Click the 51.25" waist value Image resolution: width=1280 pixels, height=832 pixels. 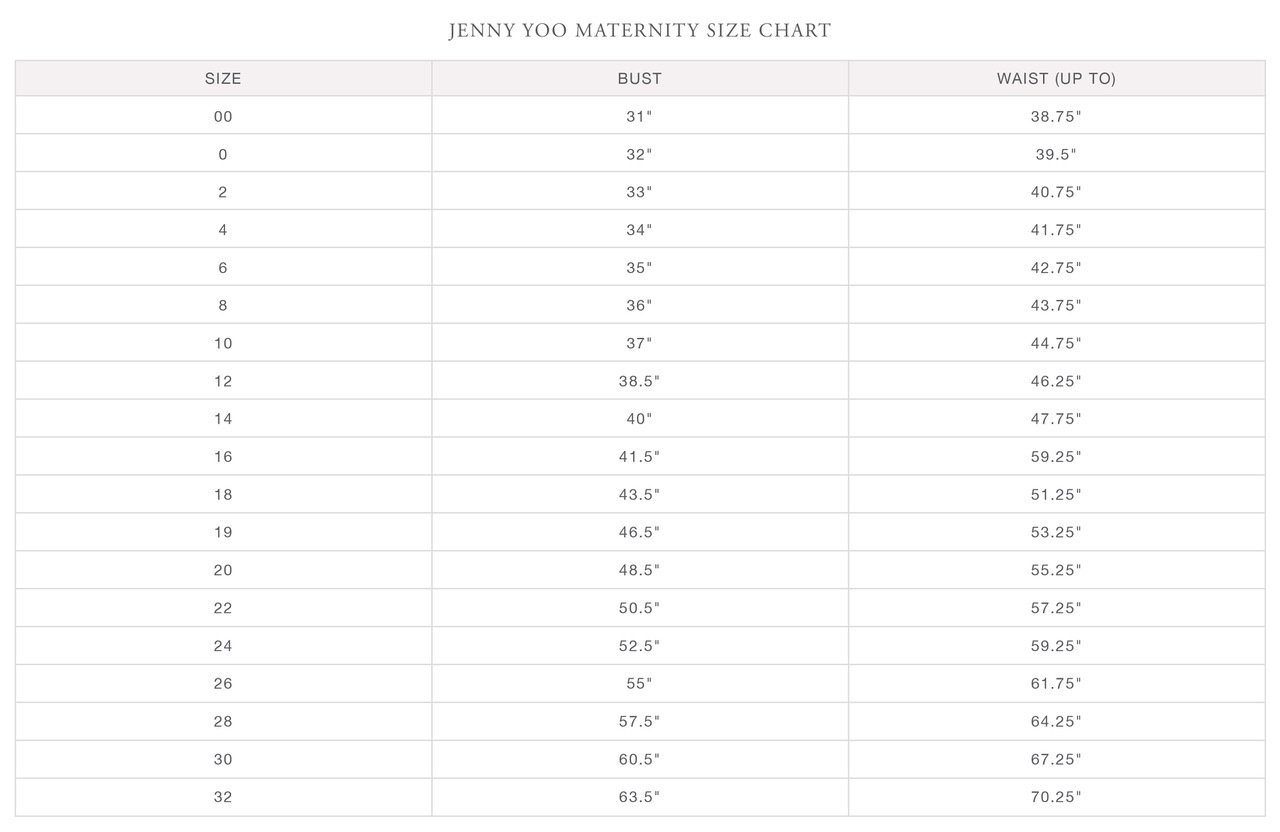point(1056,494)
